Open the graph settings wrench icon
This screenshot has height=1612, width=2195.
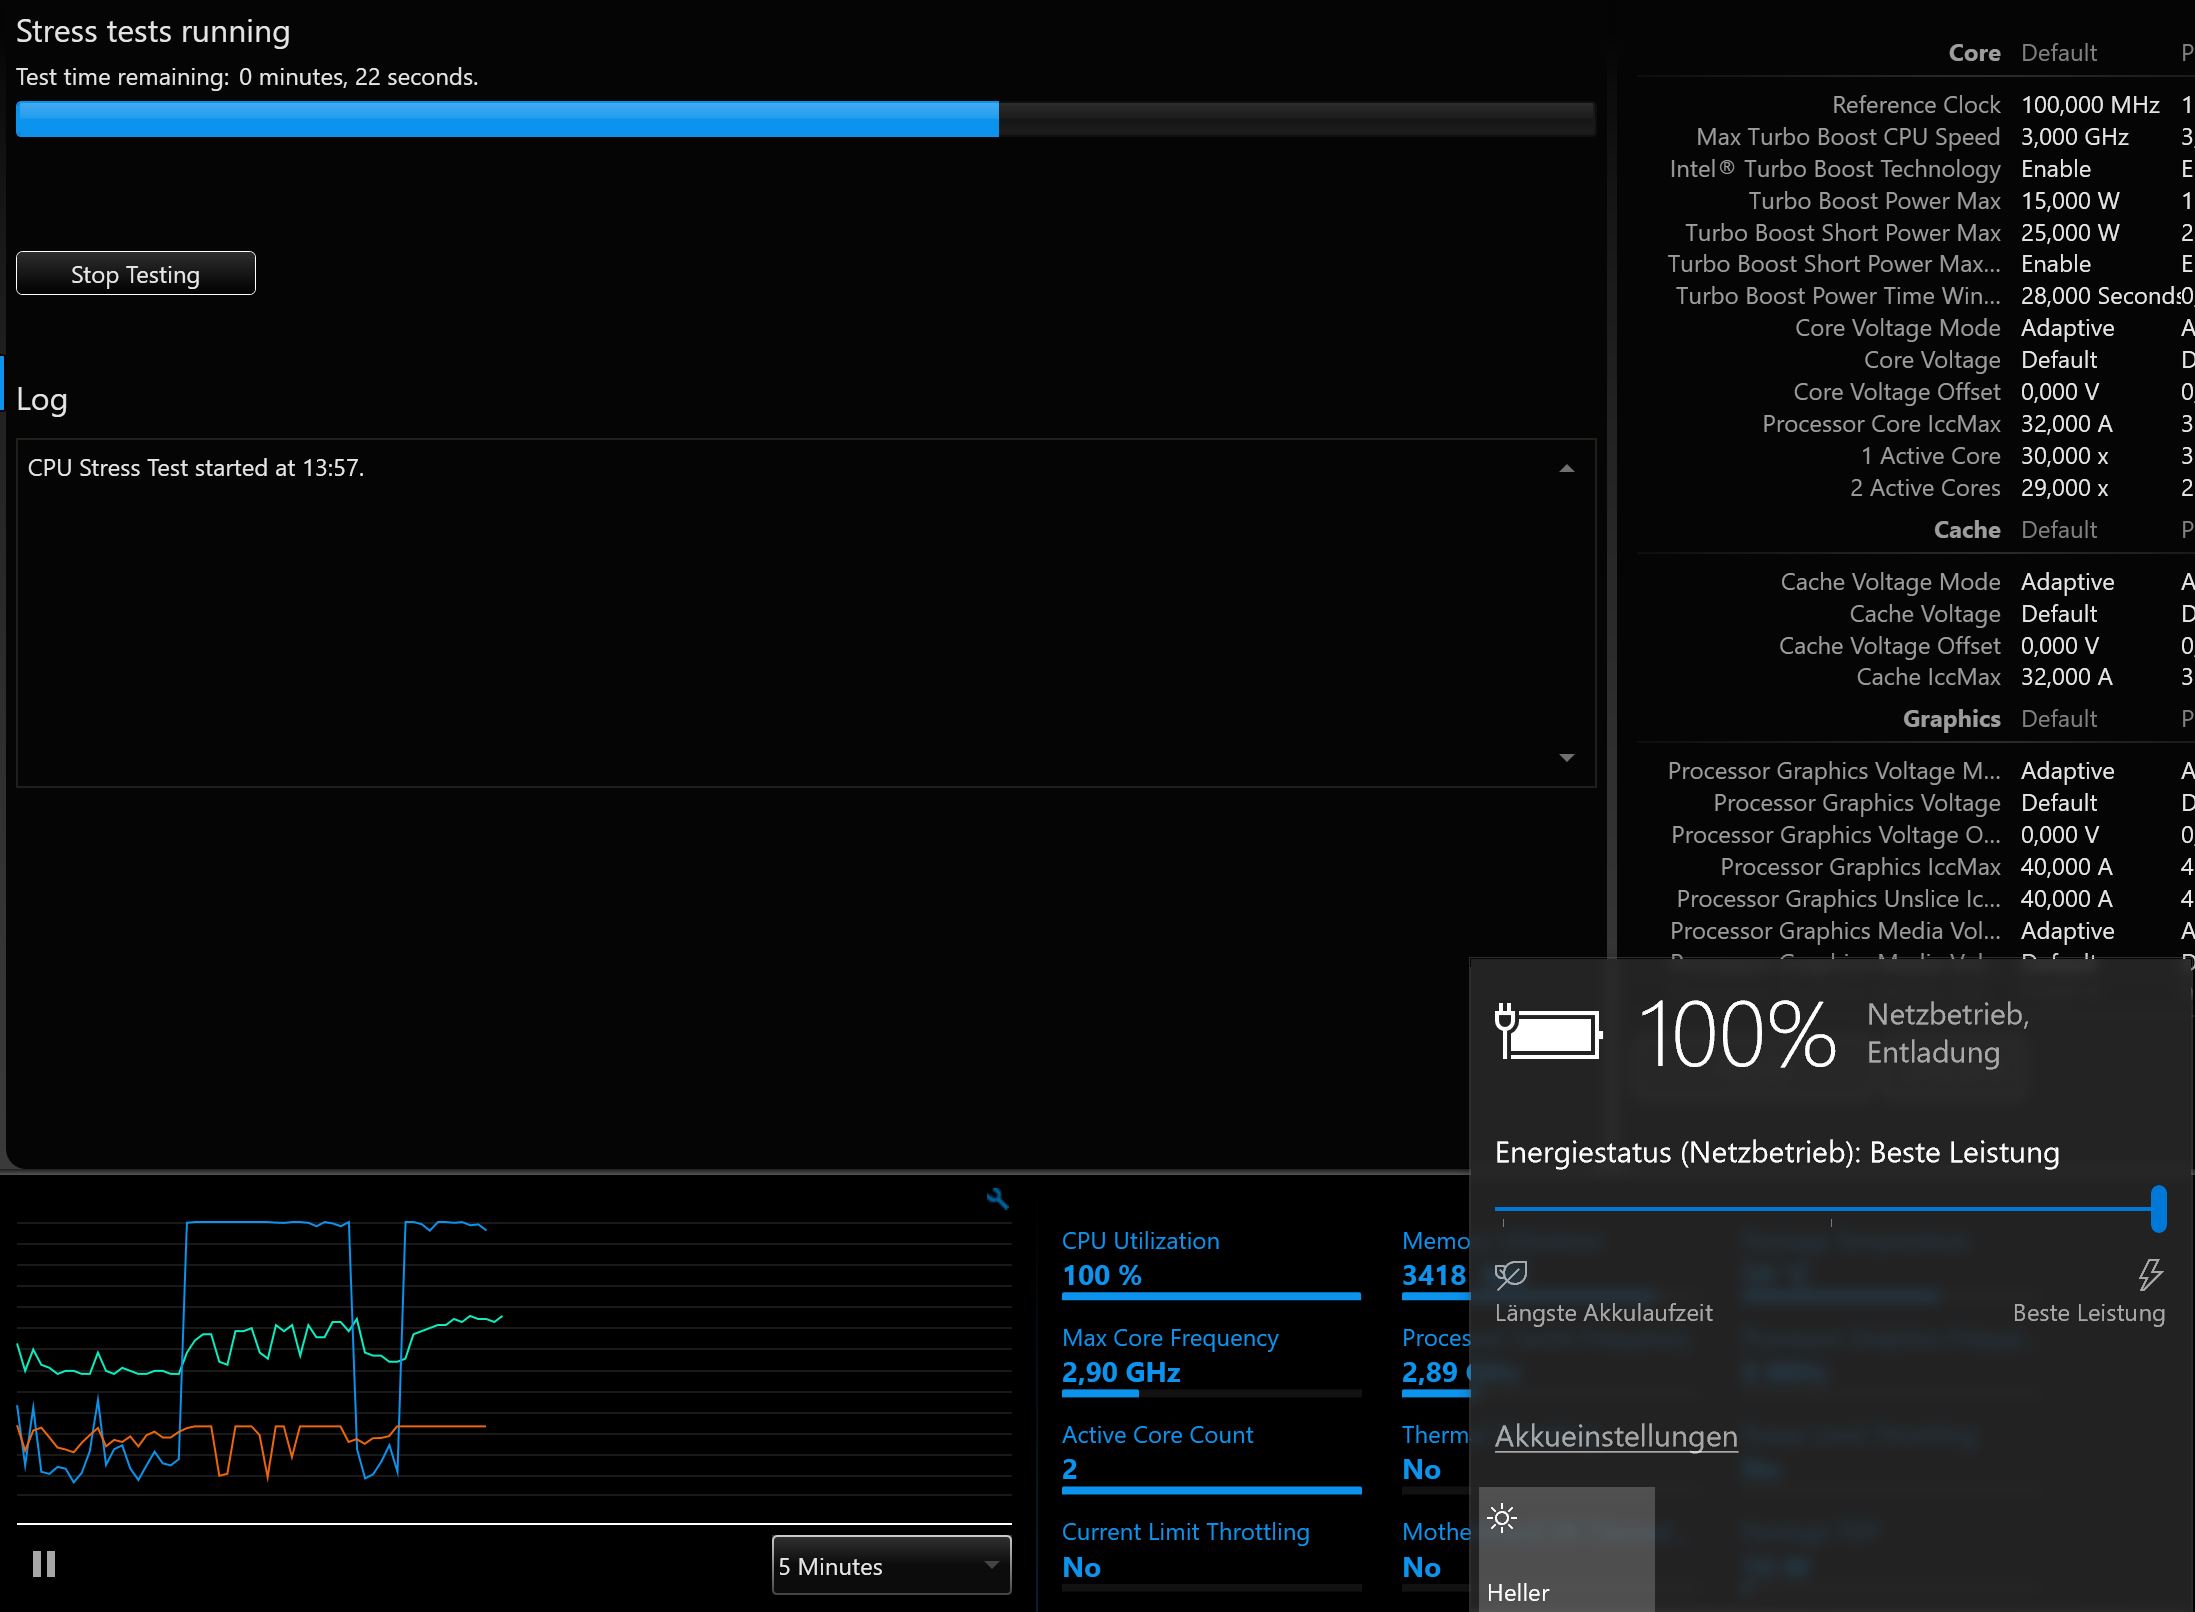(x=997, y=1198)
